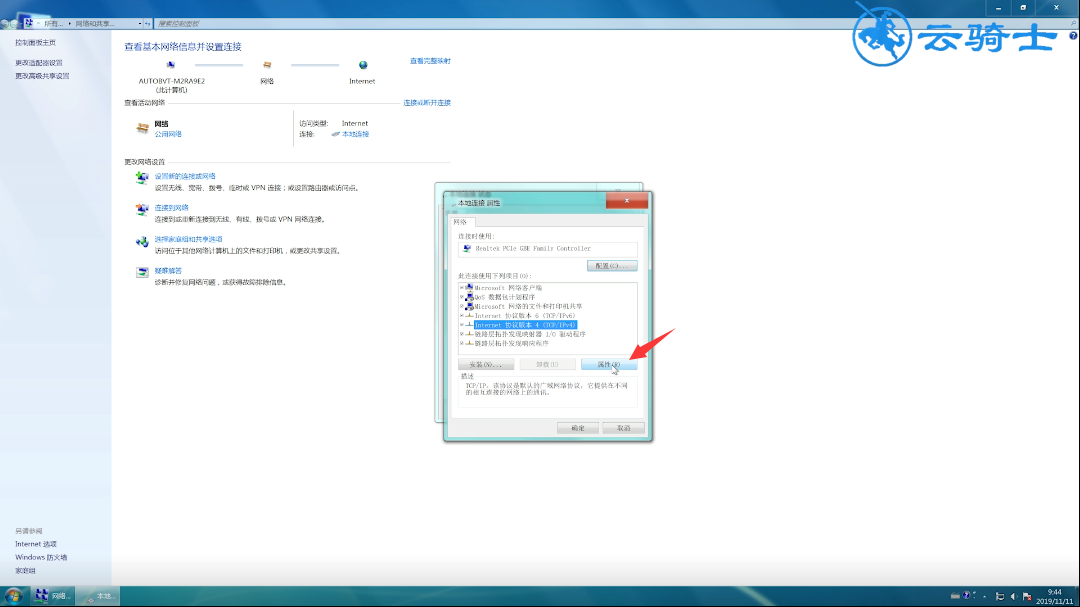Image resolution: width=1080 pixels, height=607 pixels.
Task: Open the 本地连接 link next to 连接
Action: click(355, 134)
